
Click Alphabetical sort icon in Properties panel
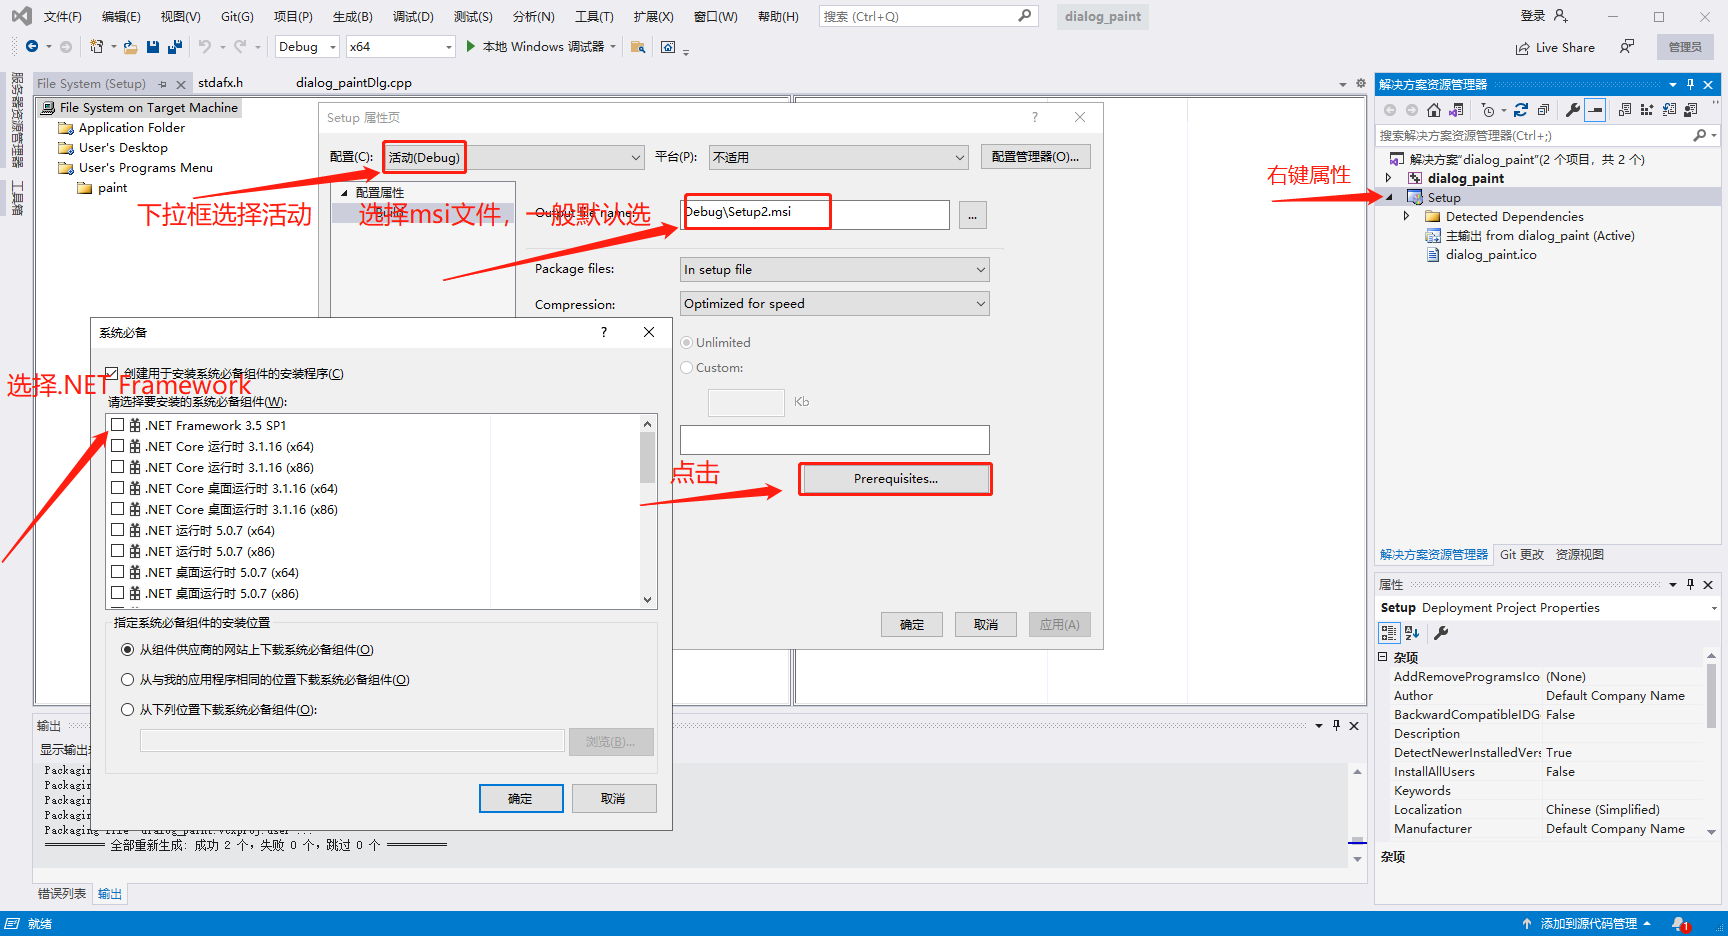1412,633
